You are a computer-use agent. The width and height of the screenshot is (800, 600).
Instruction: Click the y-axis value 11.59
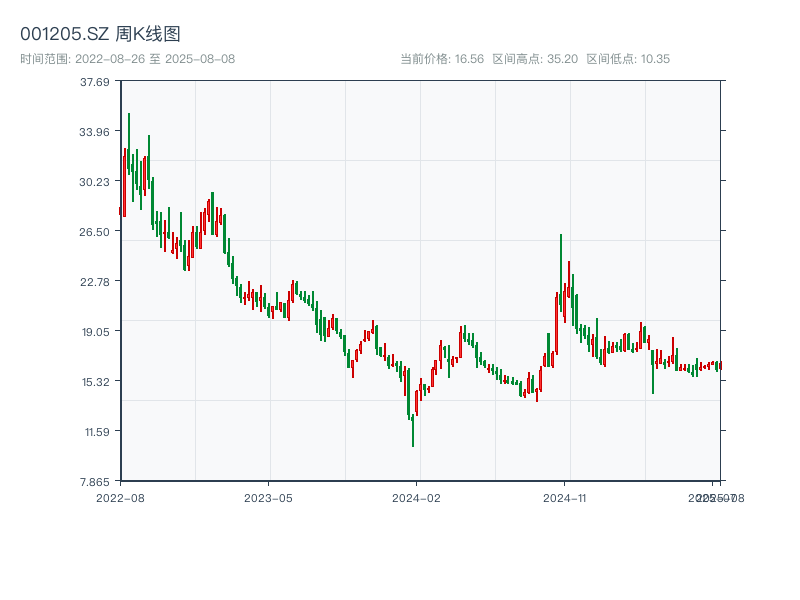pyautogui.click(x=97, y=432)
